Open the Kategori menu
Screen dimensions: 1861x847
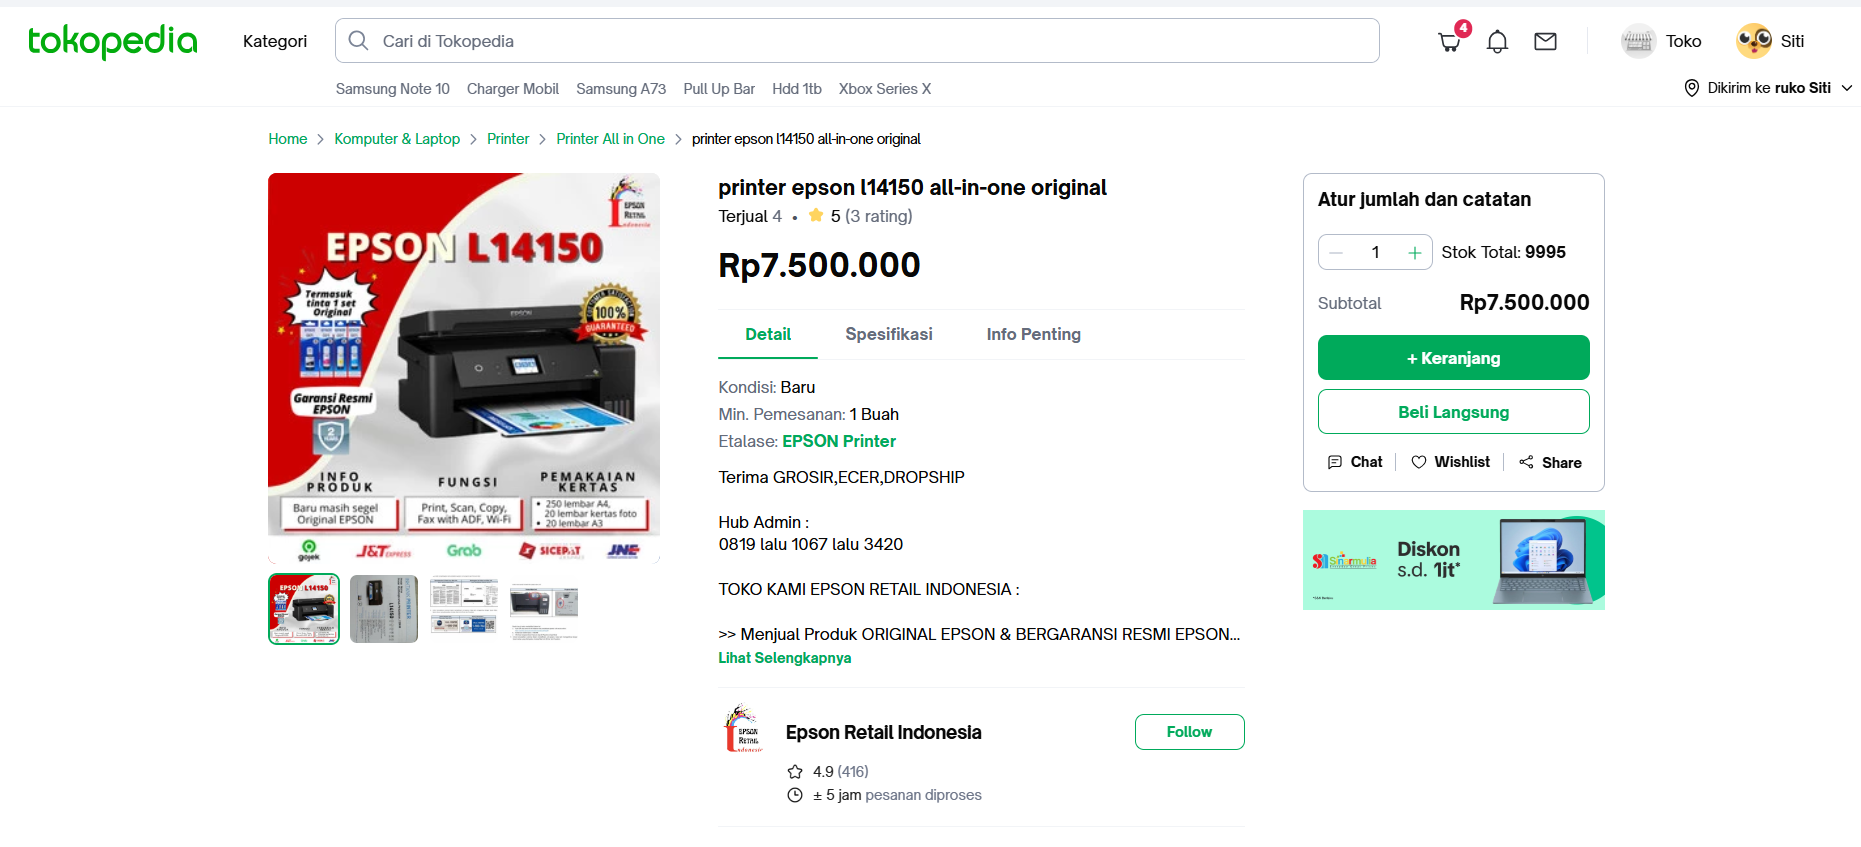(x=275, y=41)
